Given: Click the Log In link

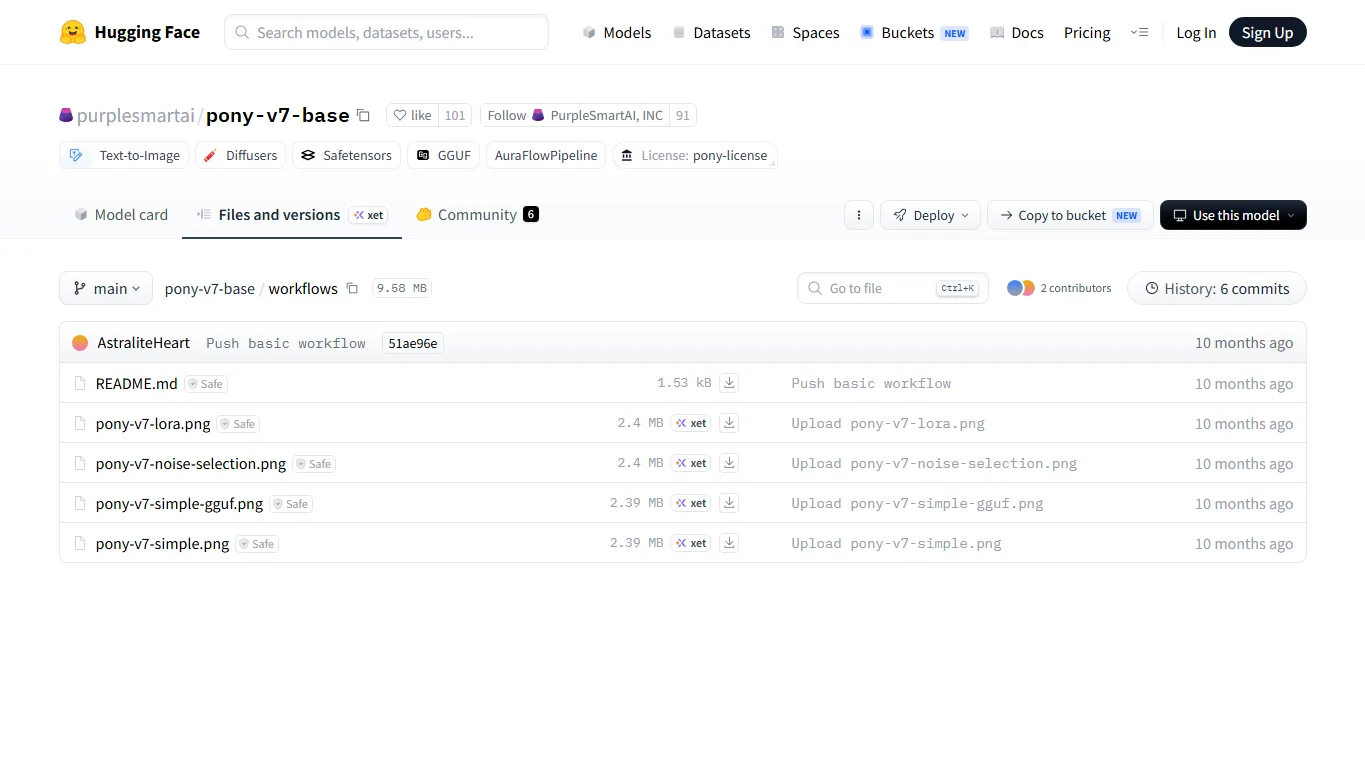Looking at the screenshot, I should pyautogui.click(x=1196, y=33).
